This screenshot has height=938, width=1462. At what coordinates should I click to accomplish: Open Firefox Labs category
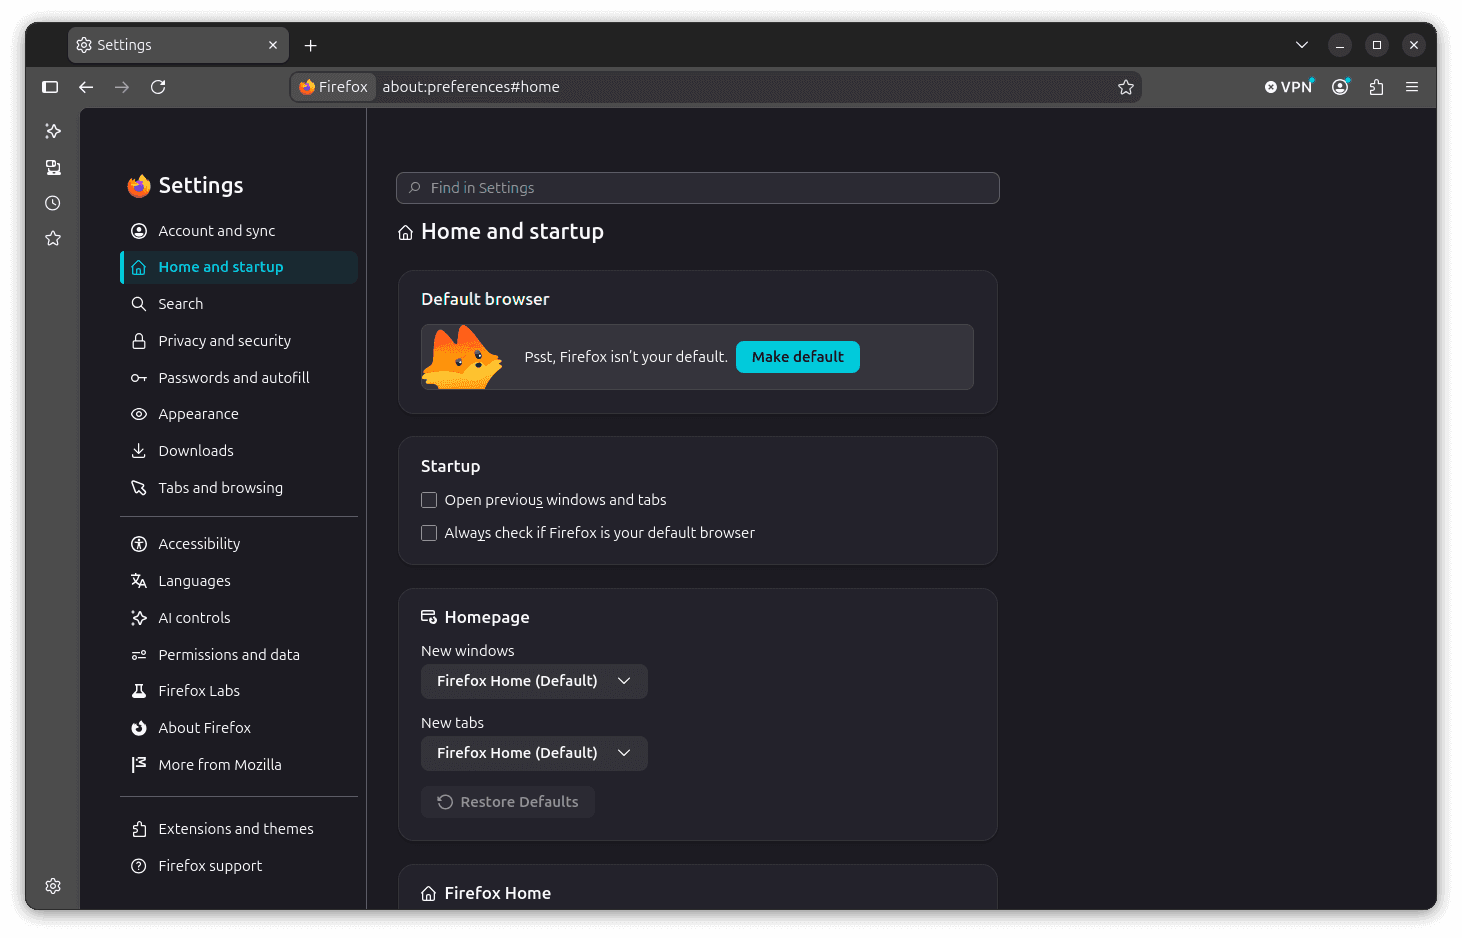click(239, 691)
